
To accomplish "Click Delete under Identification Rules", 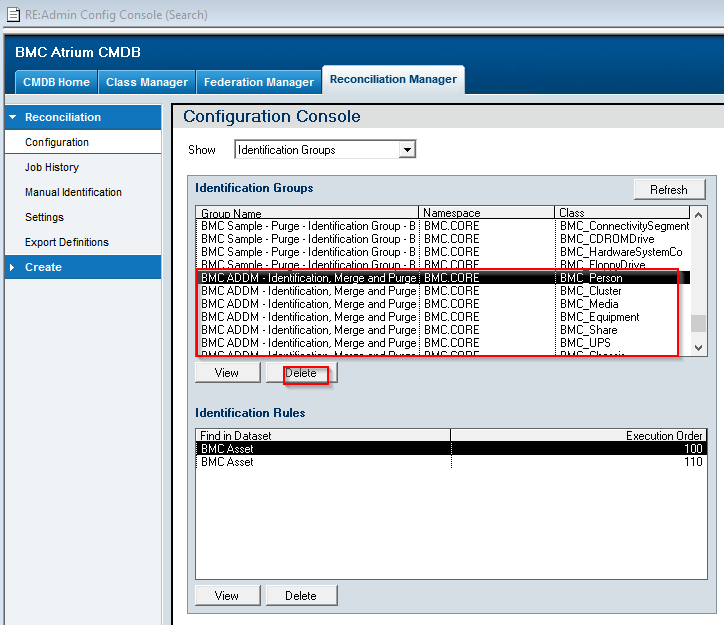I will (301, 595).
